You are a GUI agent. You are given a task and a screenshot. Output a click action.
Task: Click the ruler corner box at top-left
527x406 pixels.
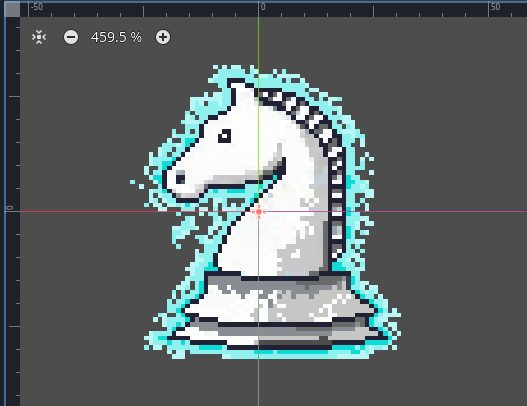point(12,9)
